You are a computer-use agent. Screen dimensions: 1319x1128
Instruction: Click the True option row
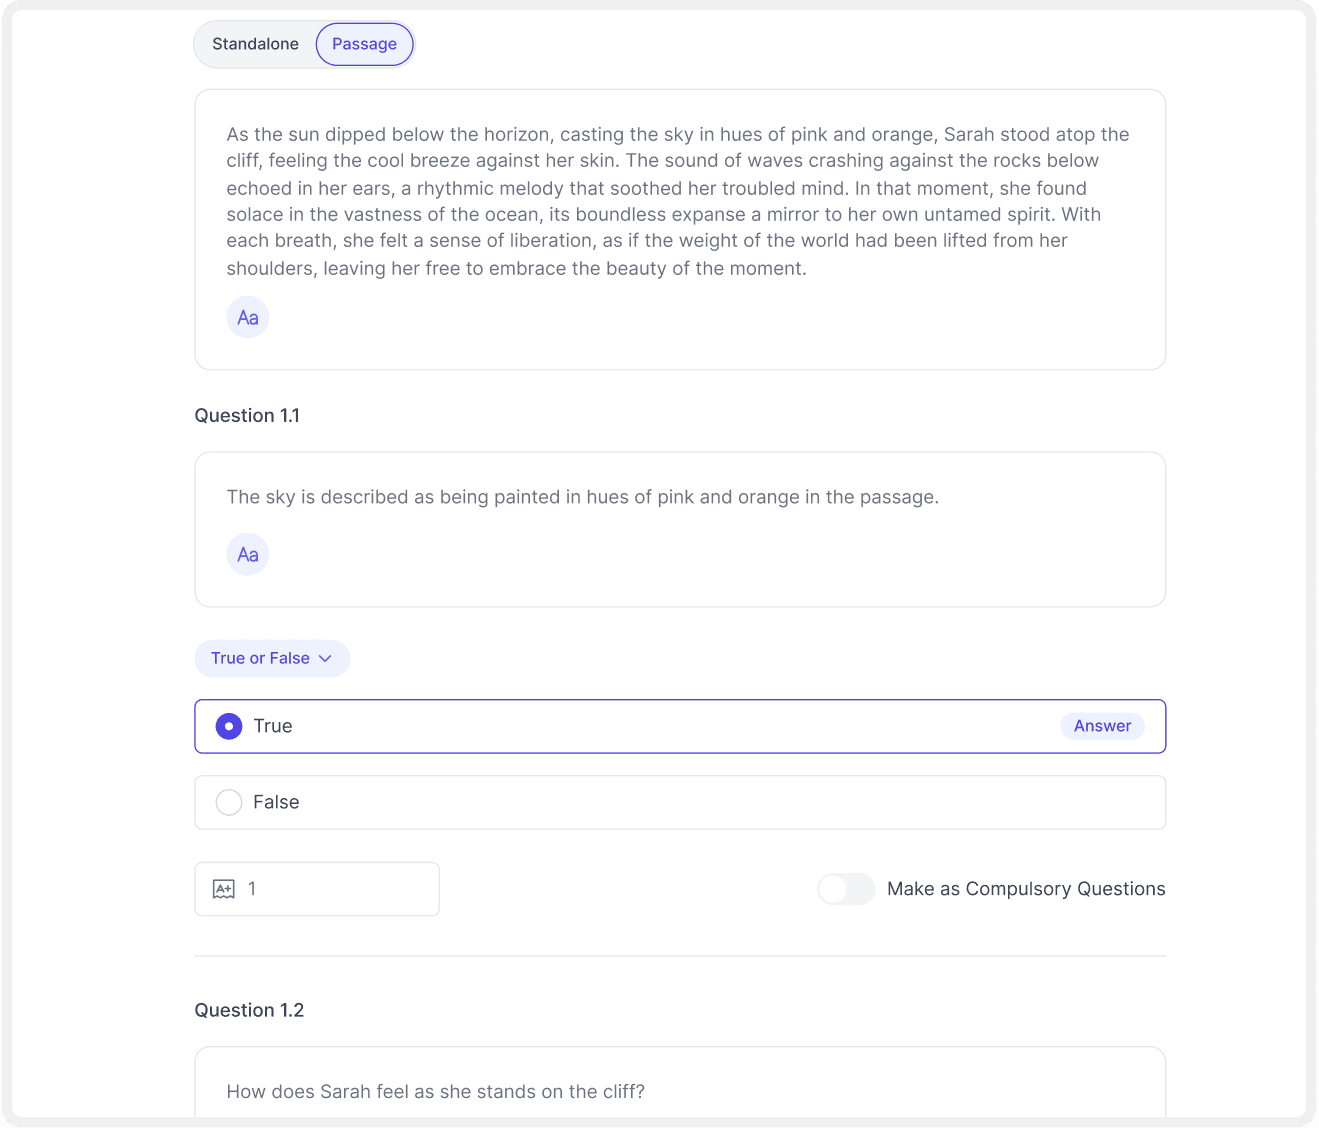point(650,726)
